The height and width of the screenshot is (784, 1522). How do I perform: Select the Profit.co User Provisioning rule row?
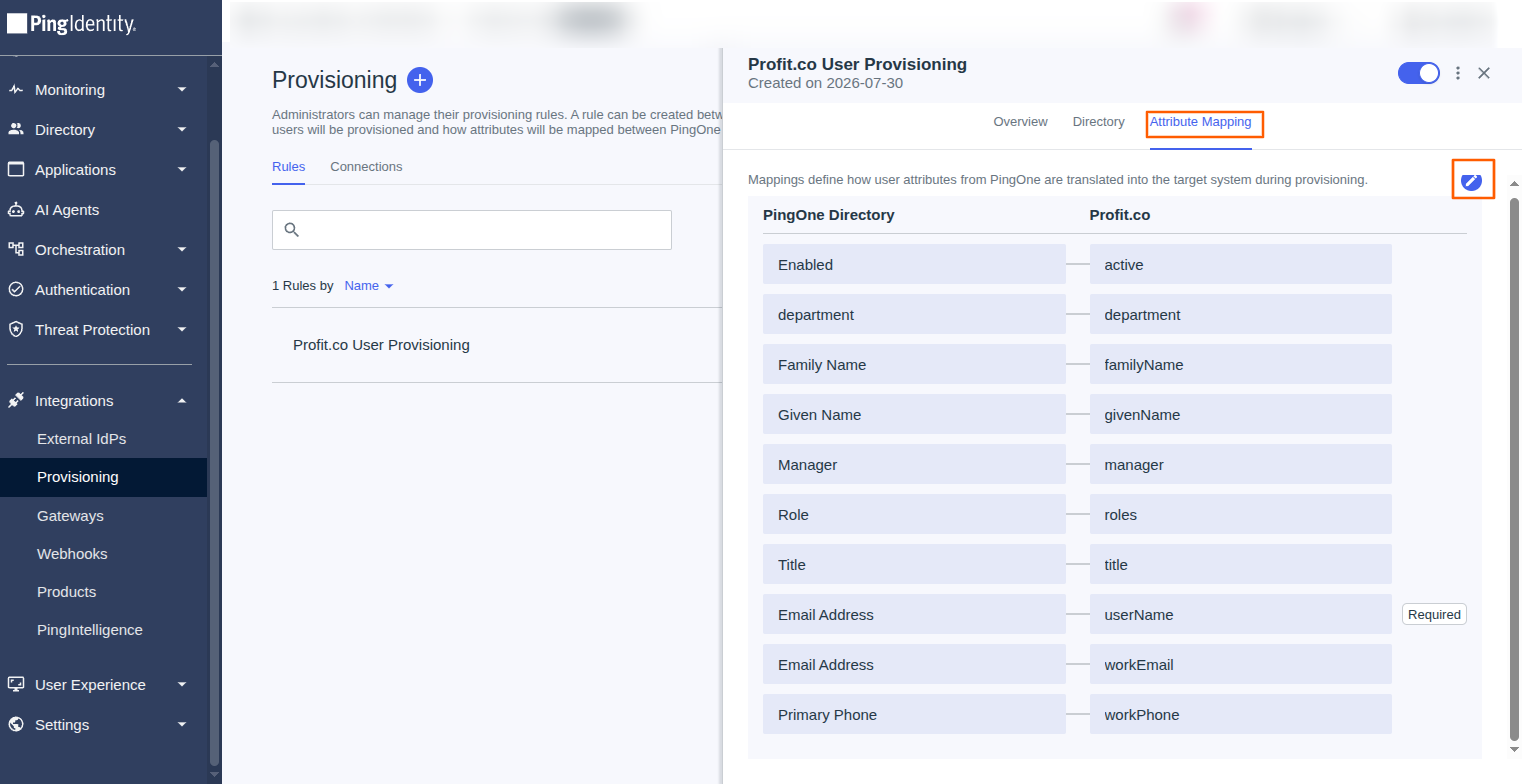pyautogui.click(x=496, y=345)
